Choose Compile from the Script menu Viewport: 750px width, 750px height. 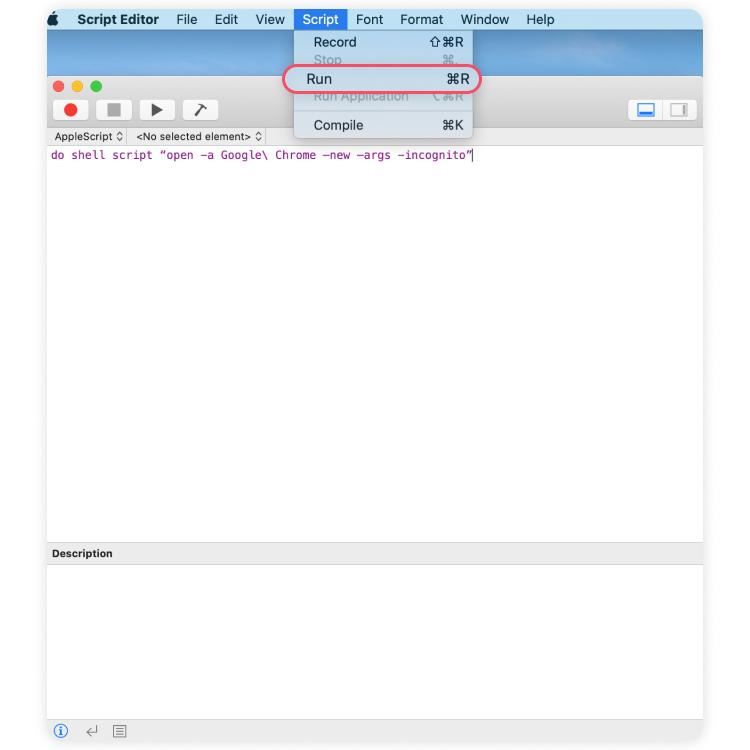(x=383, y=125)
